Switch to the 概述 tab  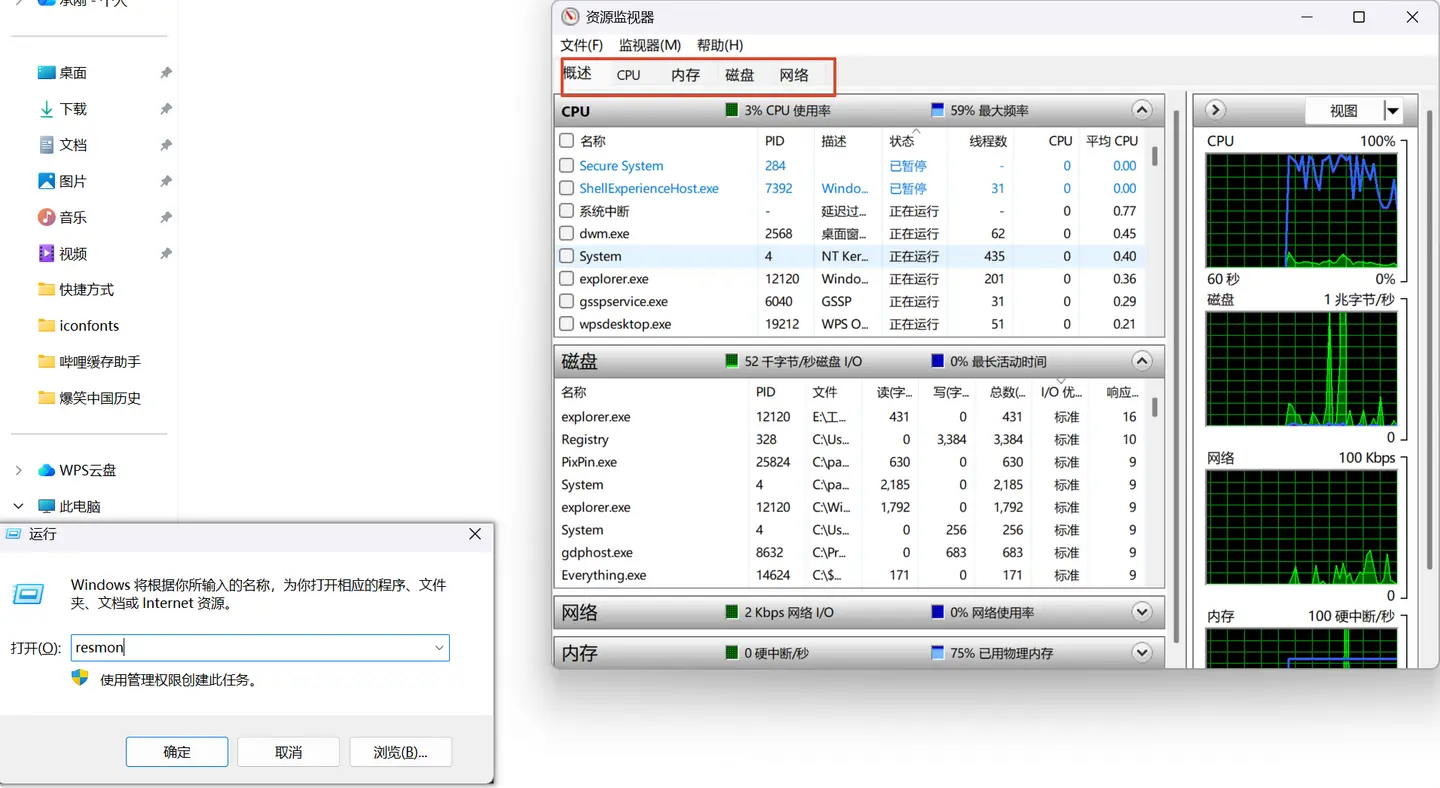click(x=577, y=73)
